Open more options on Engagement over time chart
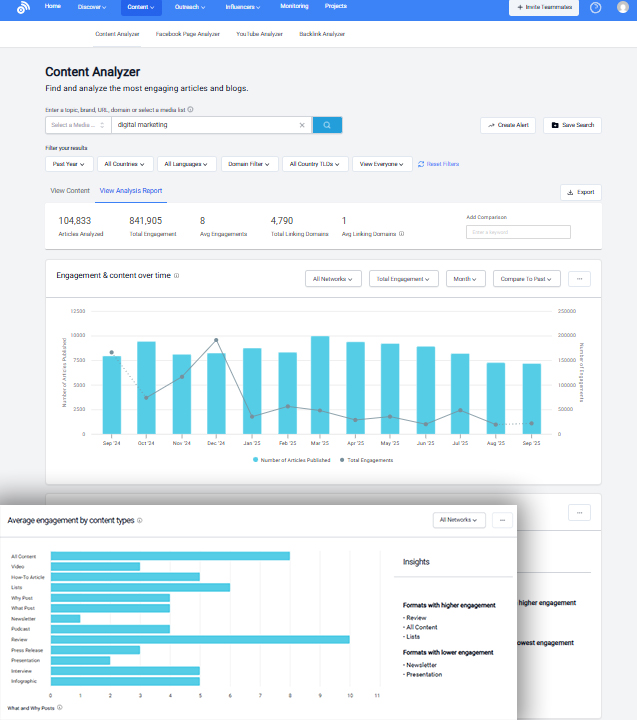This screenshot has height=720, width=637. click(x=580, y=279)
